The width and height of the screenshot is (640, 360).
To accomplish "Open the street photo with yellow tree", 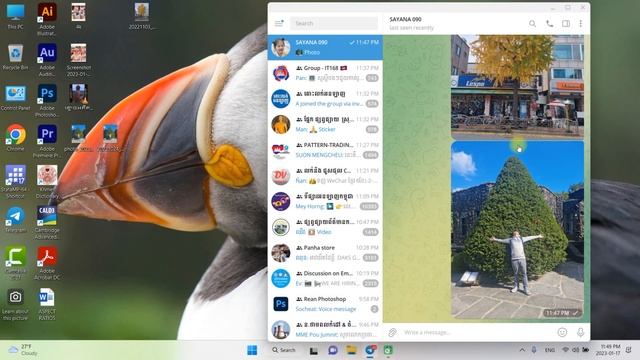I will (x=517, y=87).
